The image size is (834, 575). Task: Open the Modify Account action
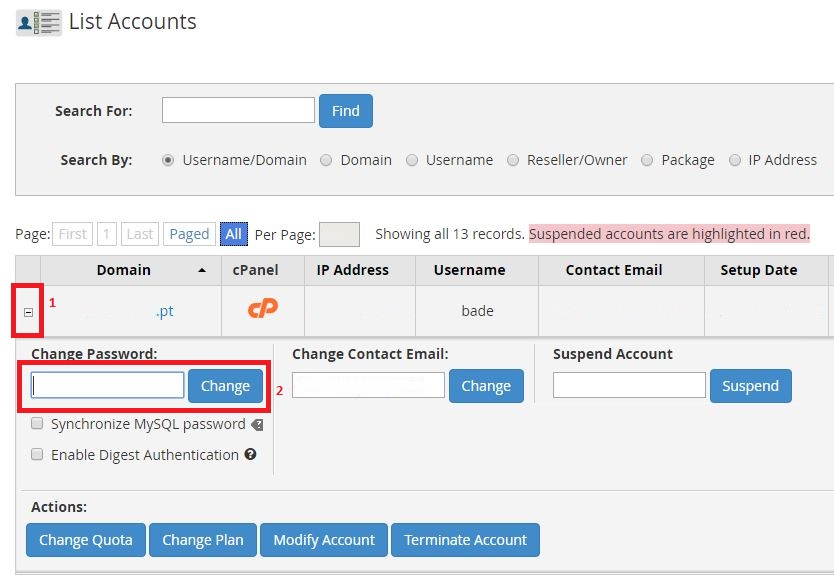coord(324,540)
